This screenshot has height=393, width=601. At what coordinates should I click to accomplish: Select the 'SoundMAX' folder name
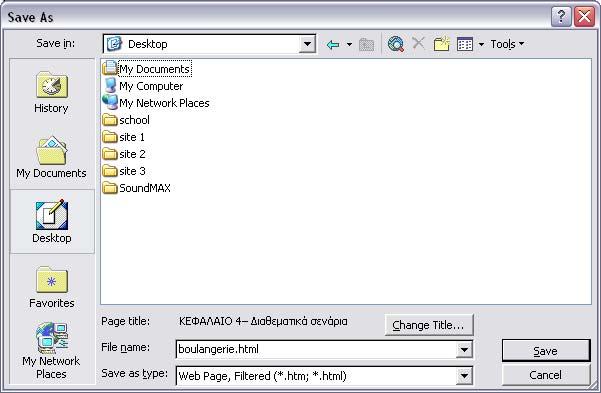click(x=145, y=188)
